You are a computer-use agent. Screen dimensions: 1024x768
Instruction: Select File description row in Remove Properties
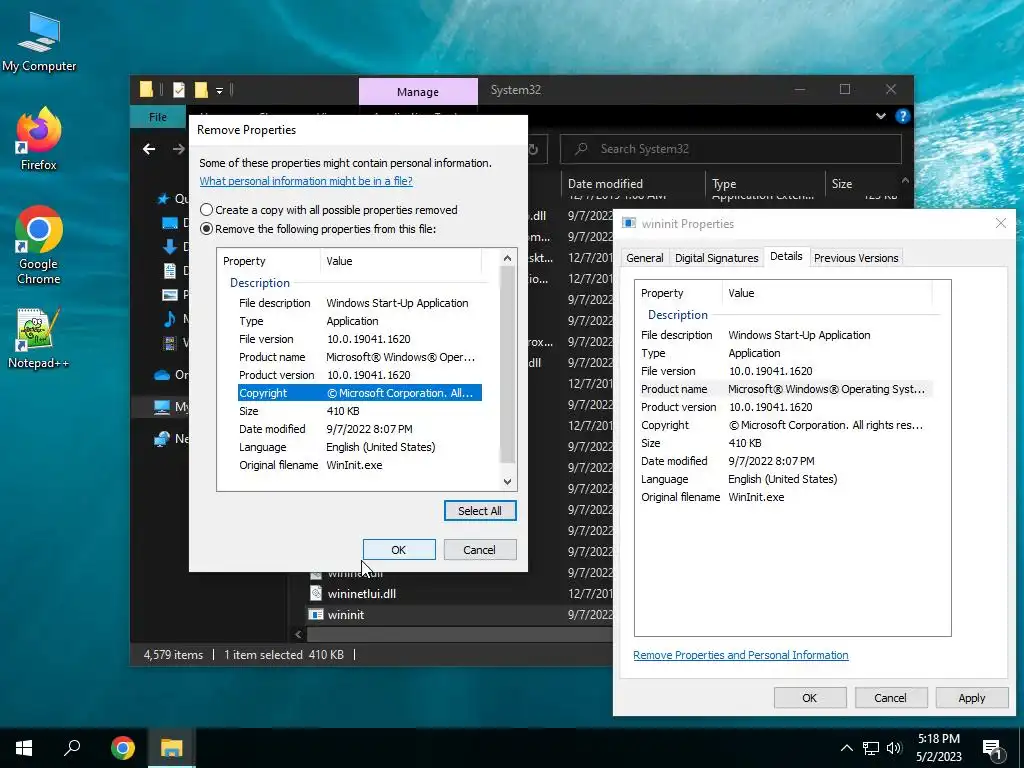click(360, 303)
